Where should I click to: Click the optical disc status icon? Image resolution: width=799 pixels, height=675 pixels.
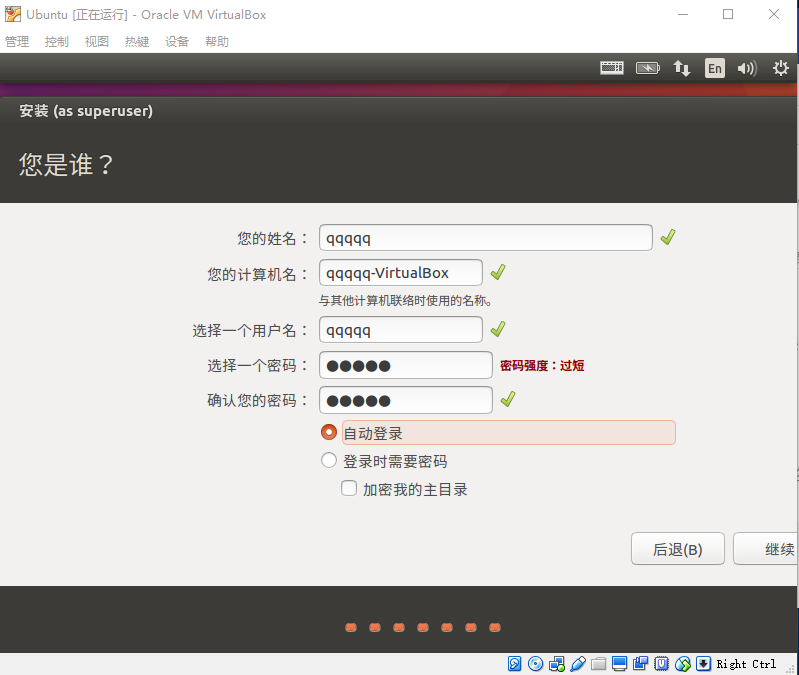[x=535, y=663]
